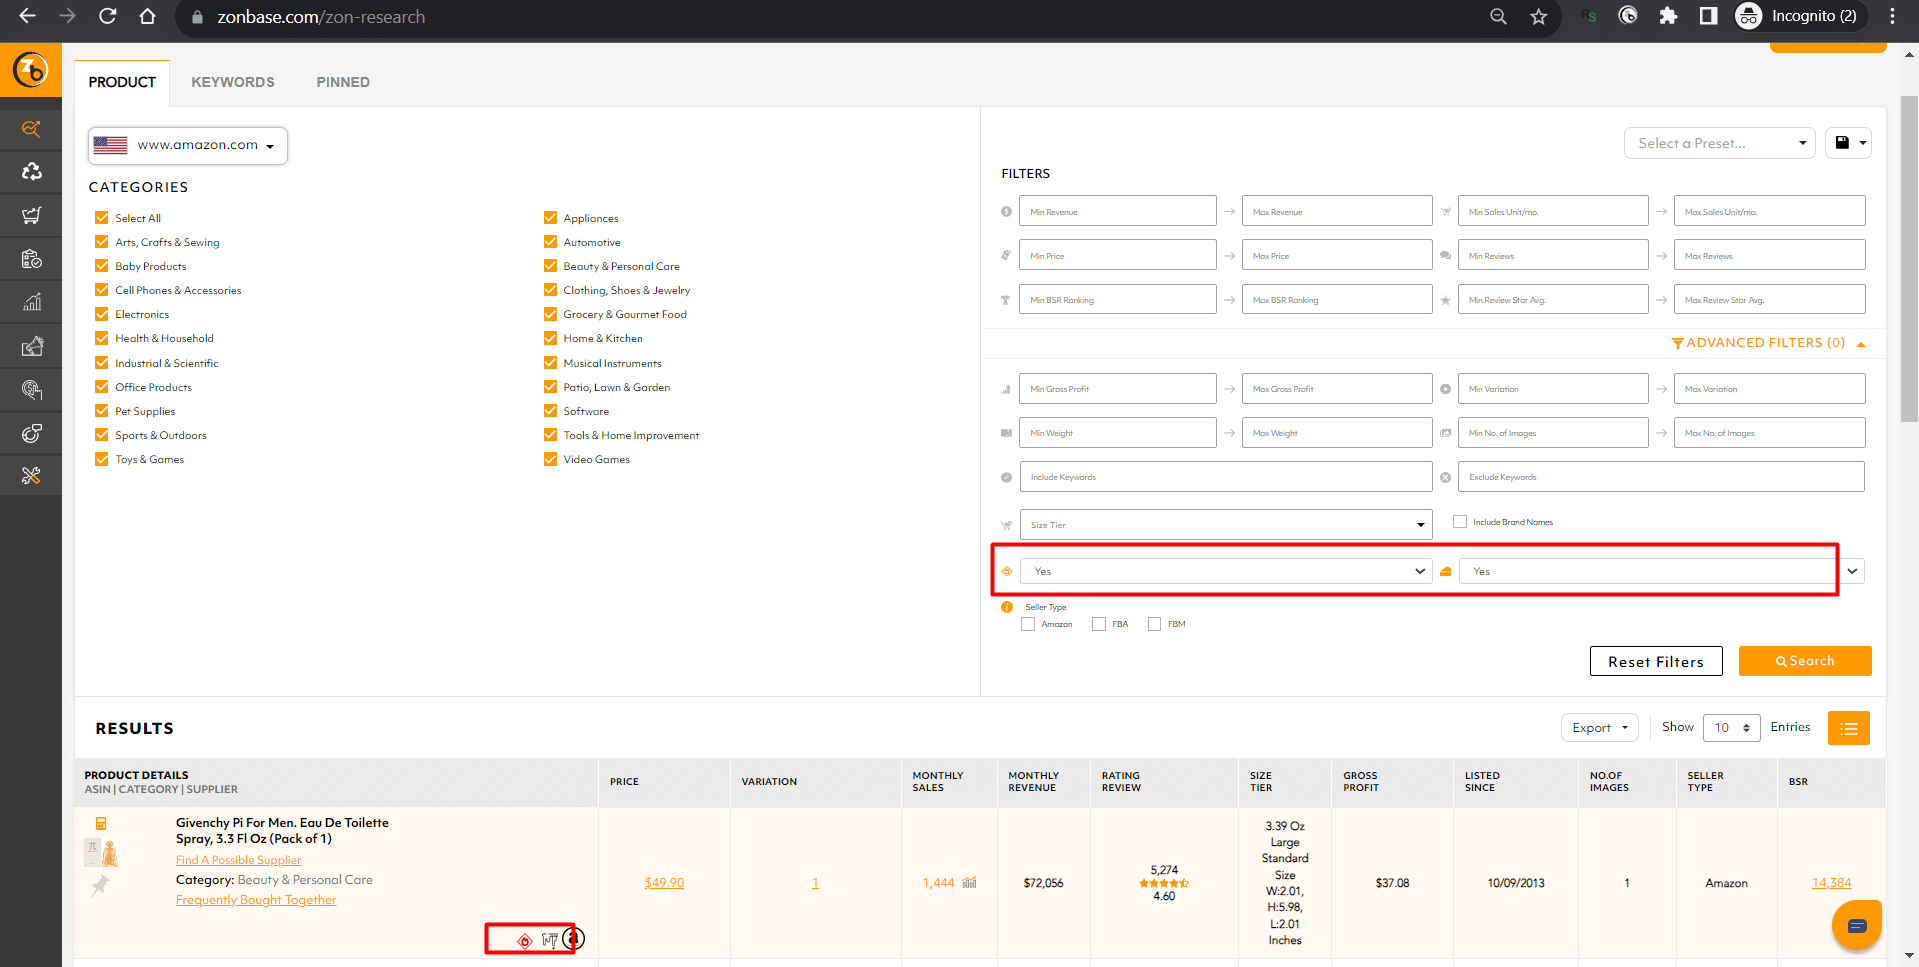Select the sales chart icon in the sidebar
The height and width of the screenshot is (967, 1919).
click(x=31, y=301)
